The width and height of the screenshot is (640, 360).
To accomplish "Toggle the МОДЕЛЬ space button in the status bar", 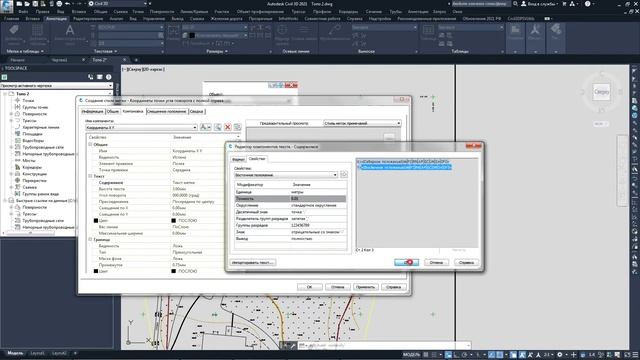I will [x=411, y=355].
